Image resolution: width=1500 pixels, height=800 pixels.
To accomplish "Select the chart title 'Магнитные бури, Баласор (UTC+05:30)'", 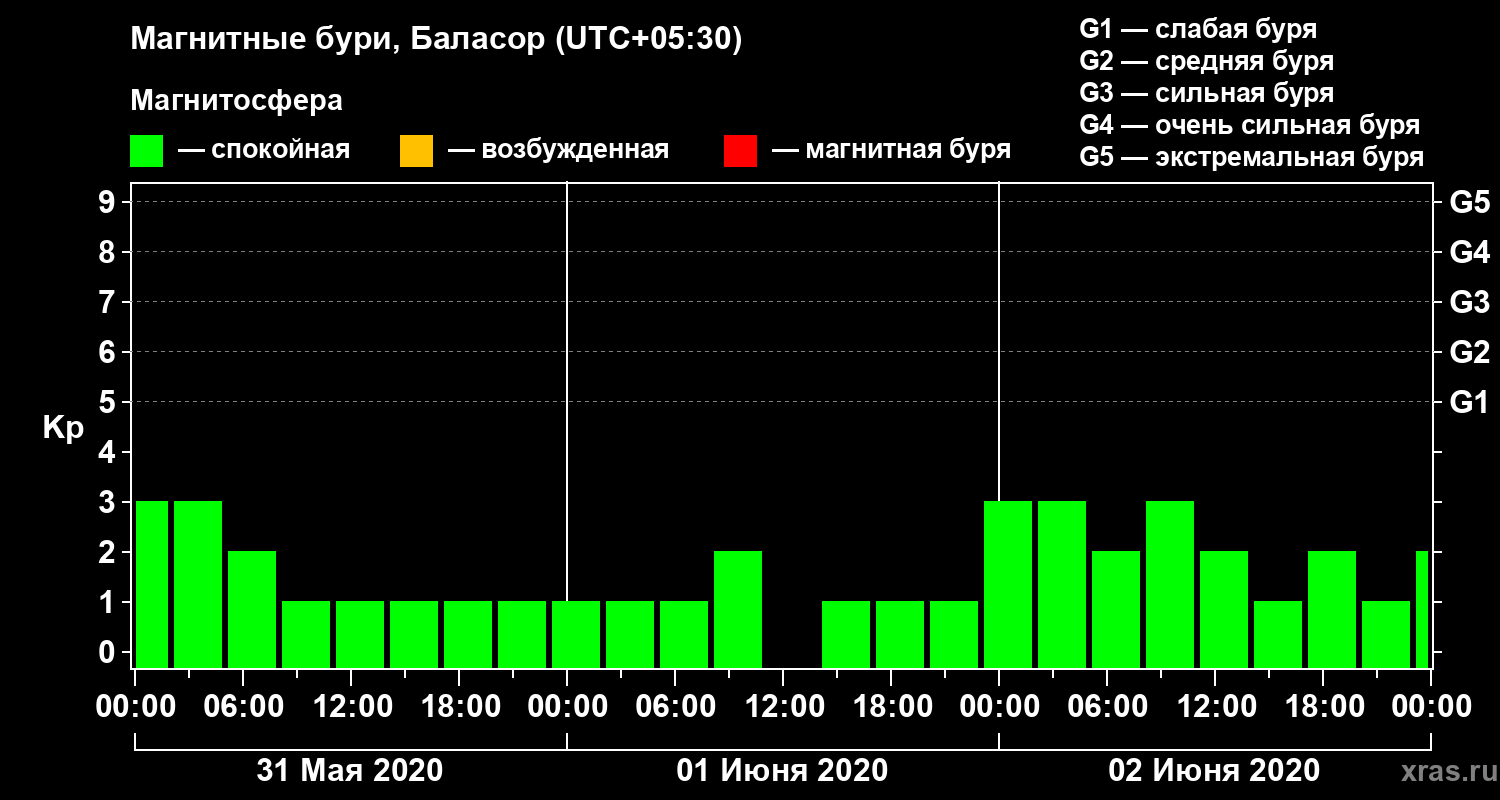I will tap(437, 40).
